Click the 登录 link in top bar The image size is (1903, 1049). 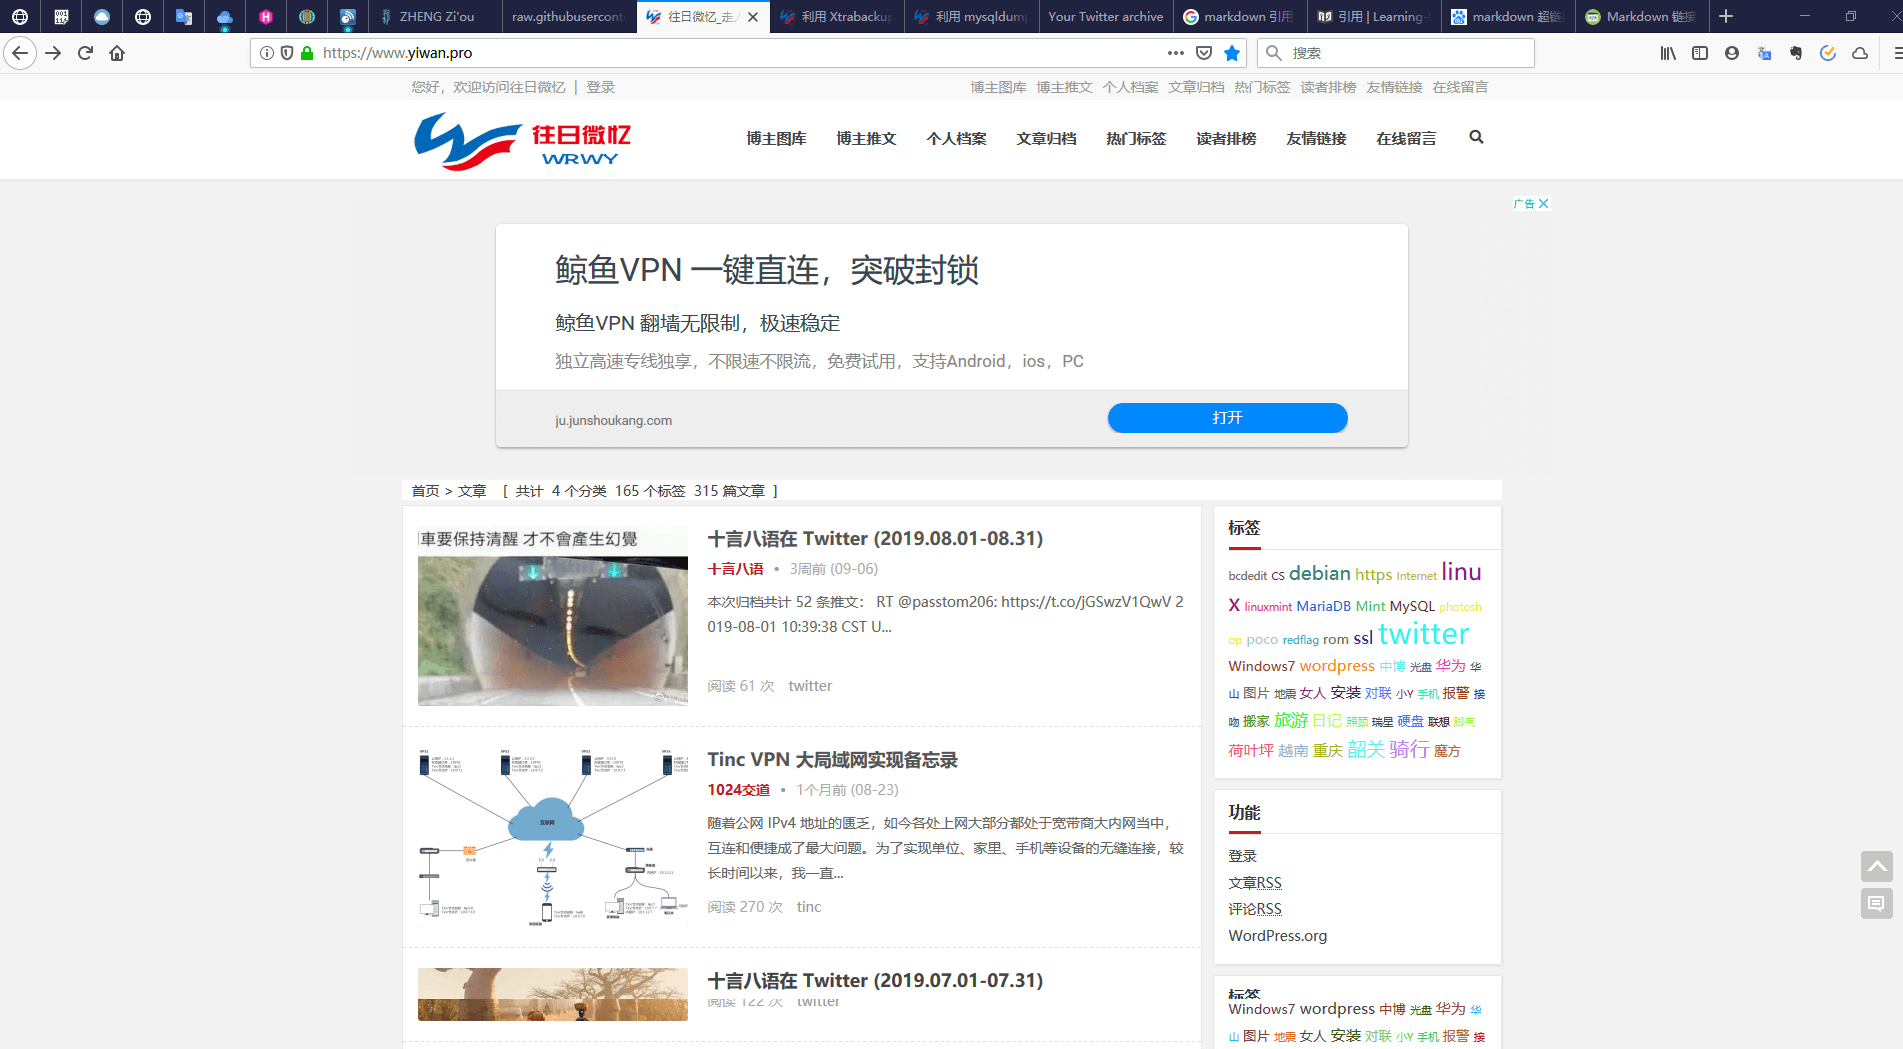(x=600, y=87)
